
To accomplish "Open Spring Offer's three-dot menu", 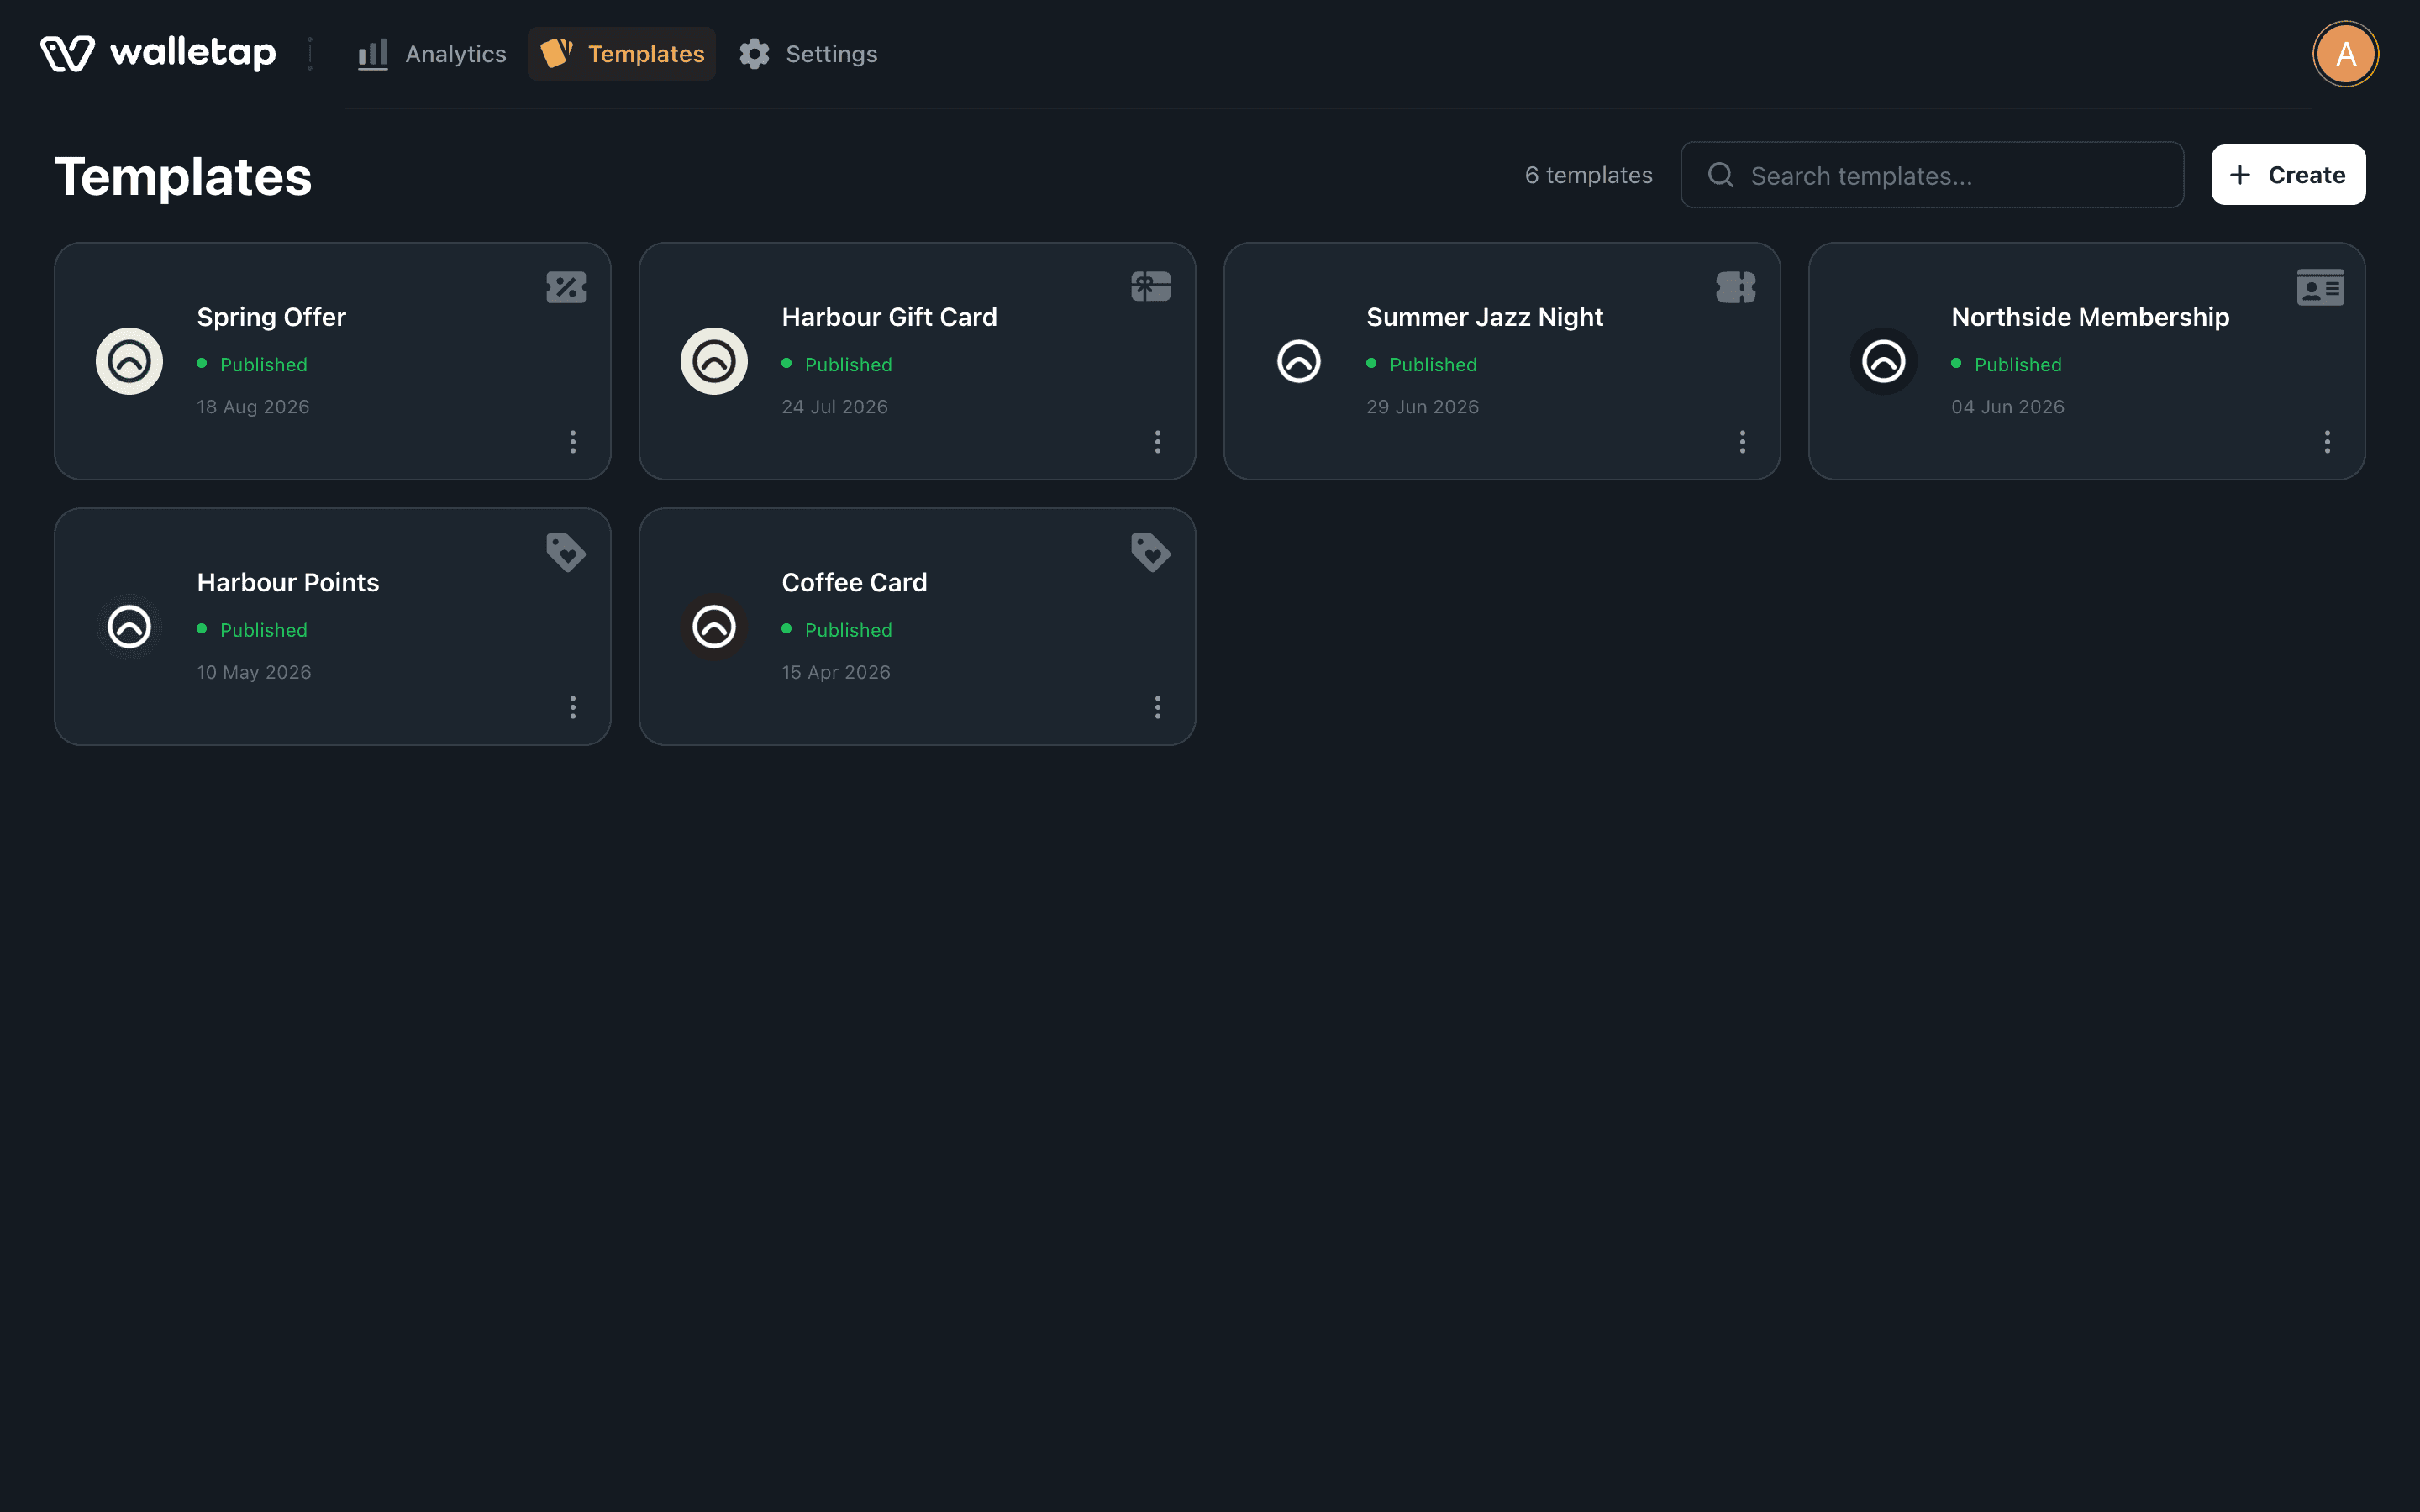I will coord(573,442).
